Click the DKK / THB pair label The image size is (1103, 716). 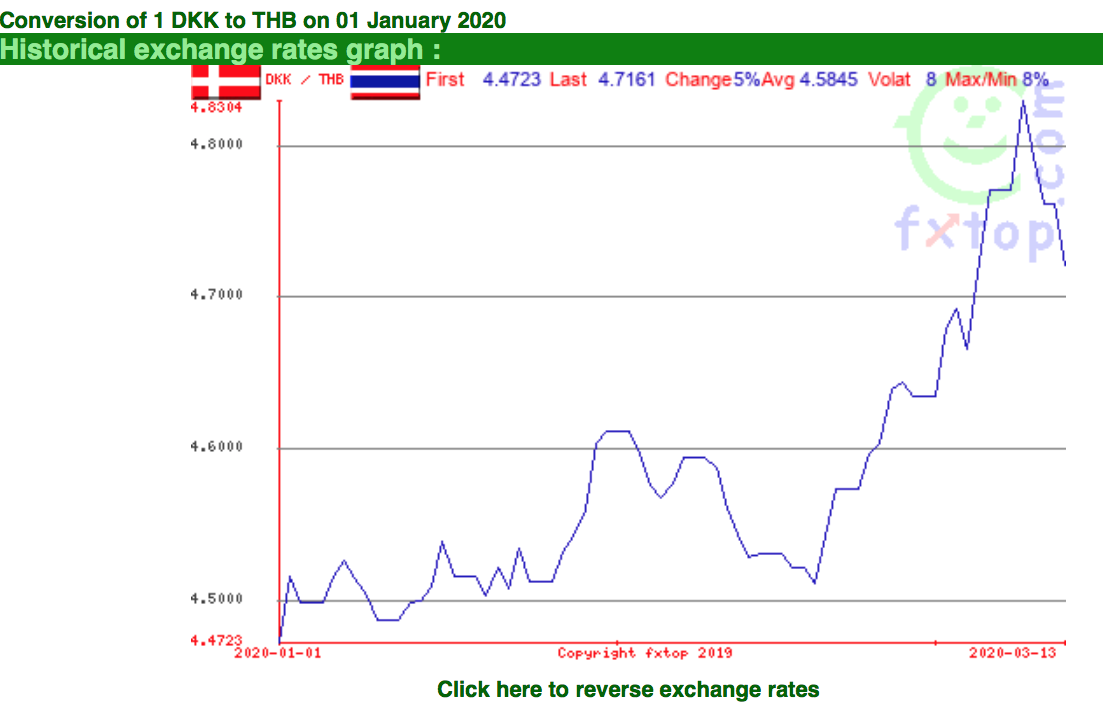coord(305,79)
